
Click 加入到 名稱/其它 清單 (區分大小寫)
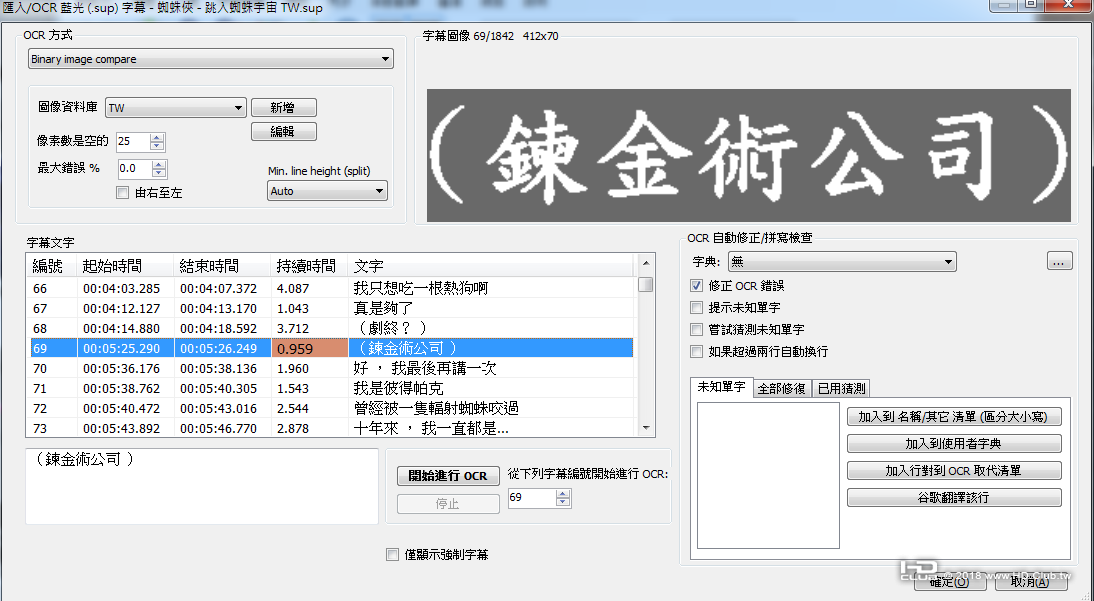954,417
